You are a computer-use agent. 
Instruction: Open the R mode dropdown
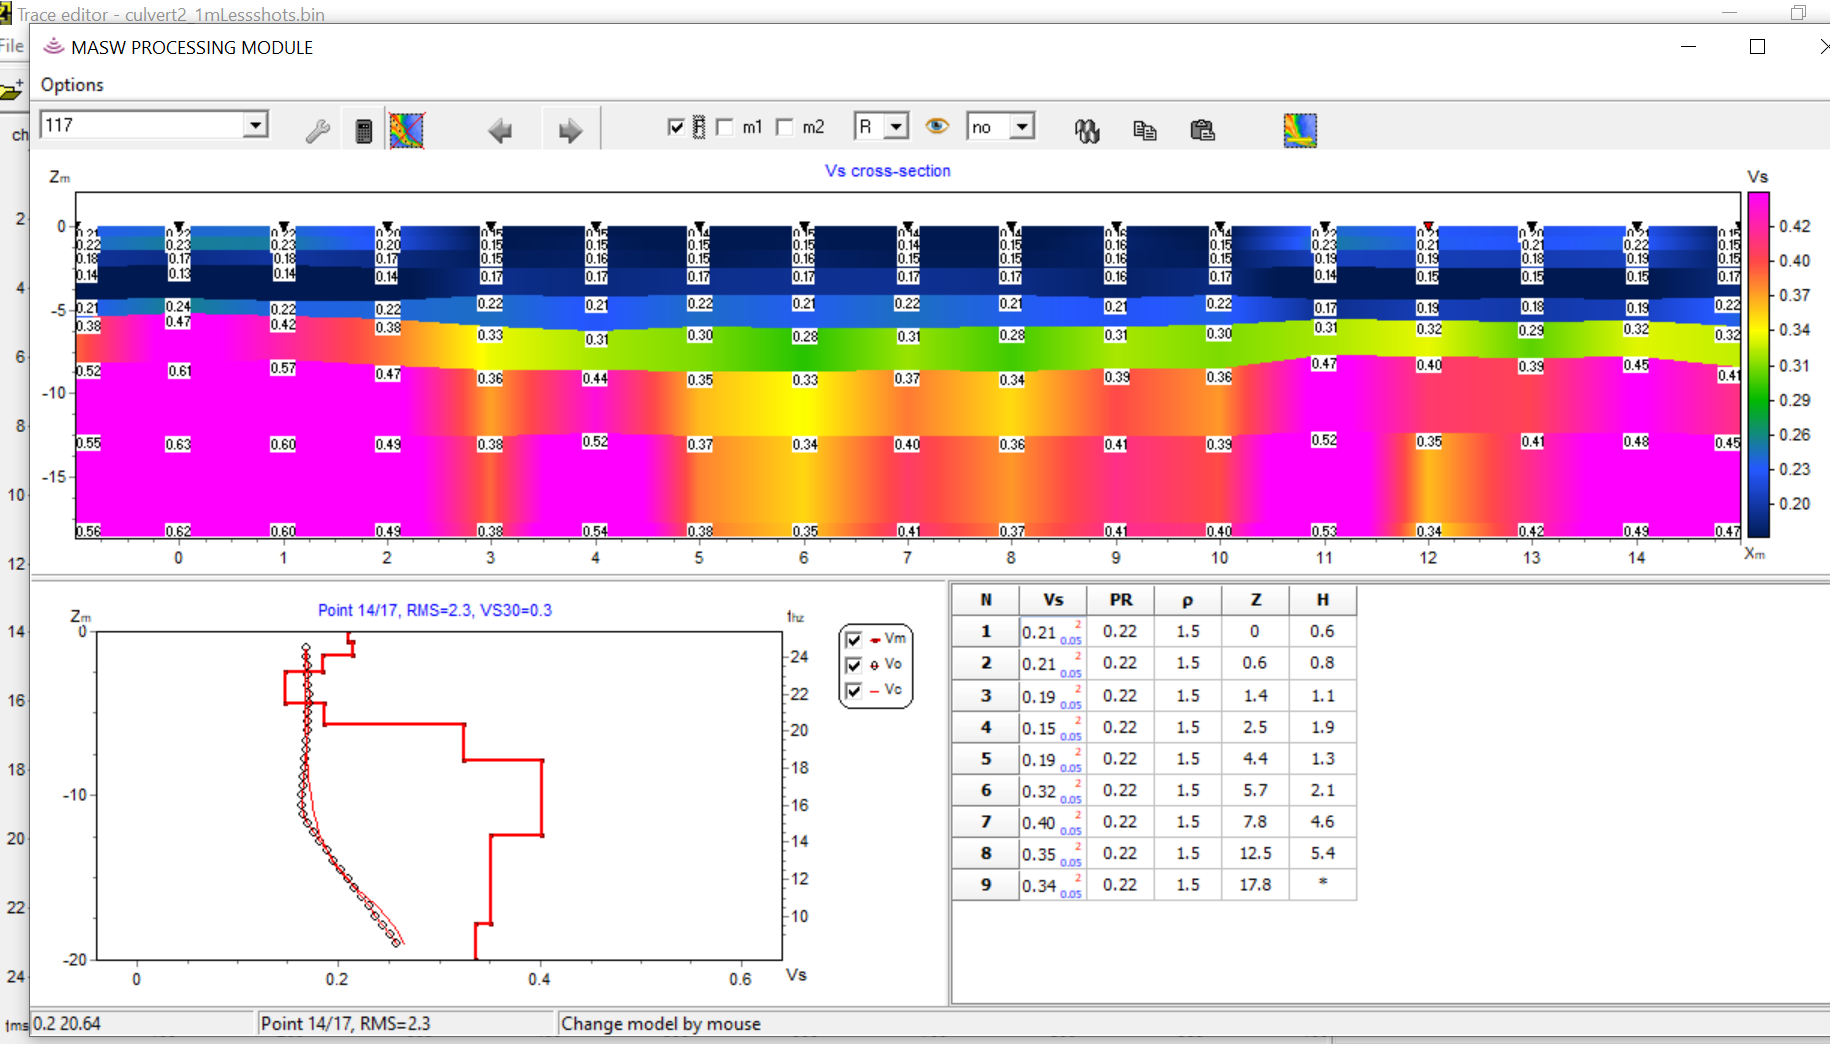pos(897,127)
